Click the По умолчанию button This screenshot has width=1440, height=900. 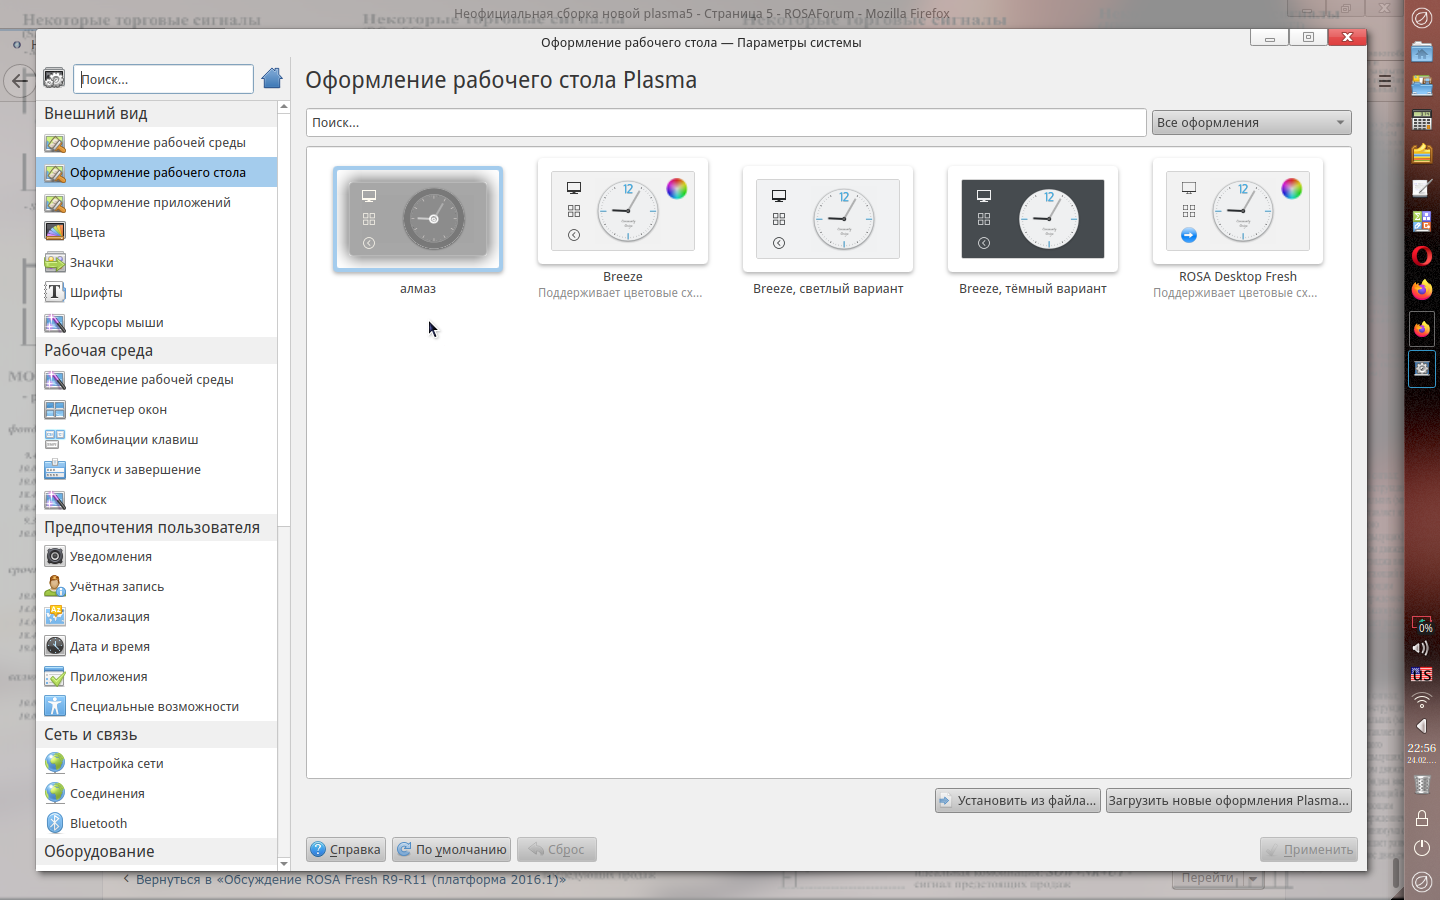(451, 849)
